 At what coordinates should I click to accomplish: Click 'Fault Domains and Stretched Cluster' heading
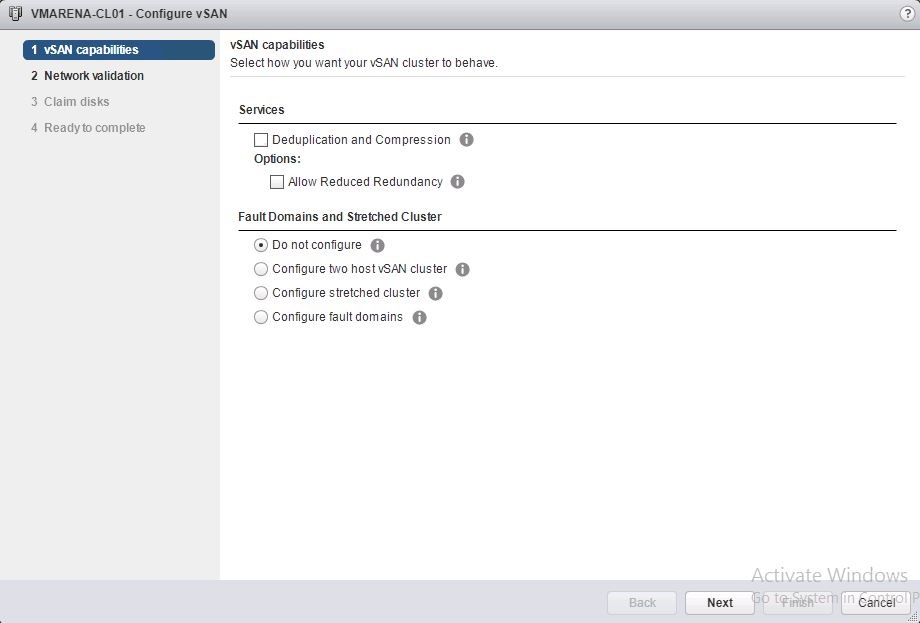[x=340, y=216]
